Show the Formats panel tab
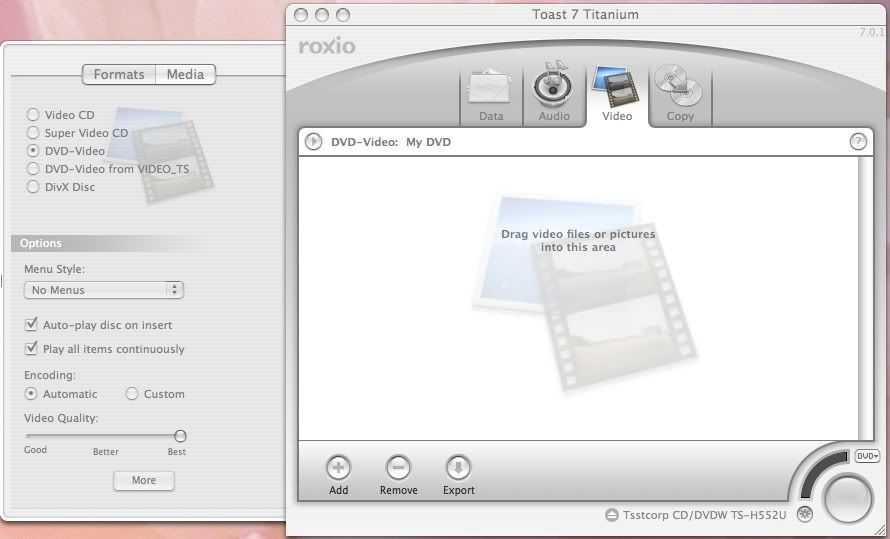The height and width of the screenshot is (539, 890). (119, 74)
